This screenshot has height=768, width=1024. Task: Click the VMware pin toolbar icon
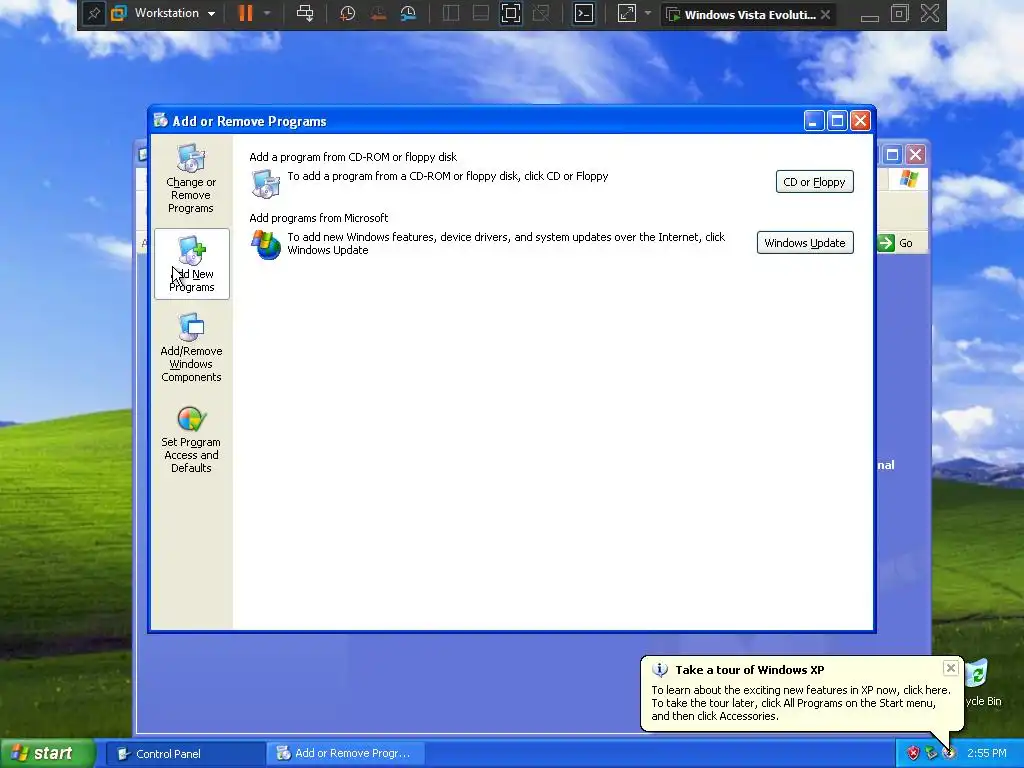pos(93,14)
